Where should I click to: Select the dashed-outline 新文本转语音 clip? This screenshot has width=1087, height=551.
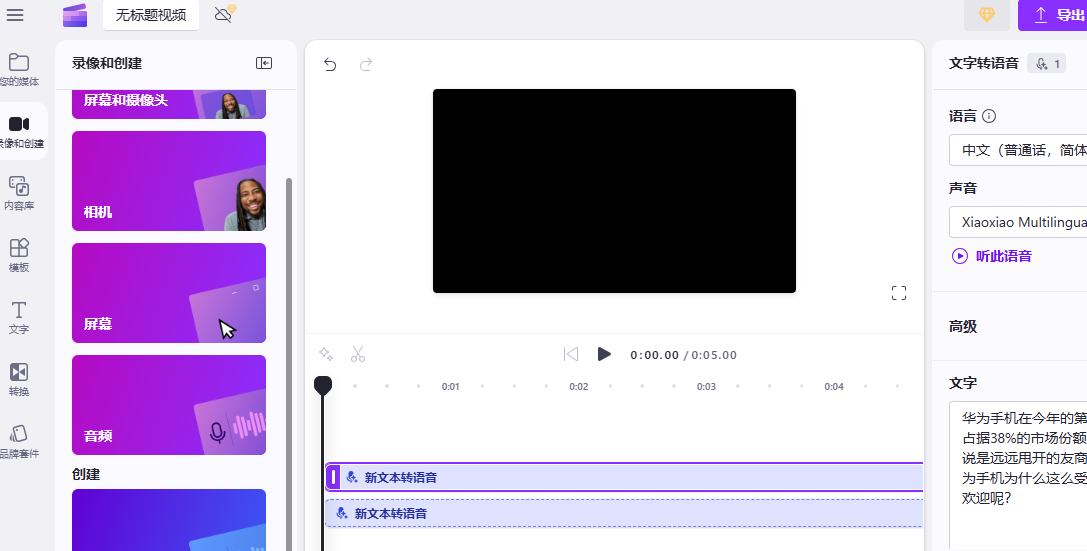tap(625, 513)
